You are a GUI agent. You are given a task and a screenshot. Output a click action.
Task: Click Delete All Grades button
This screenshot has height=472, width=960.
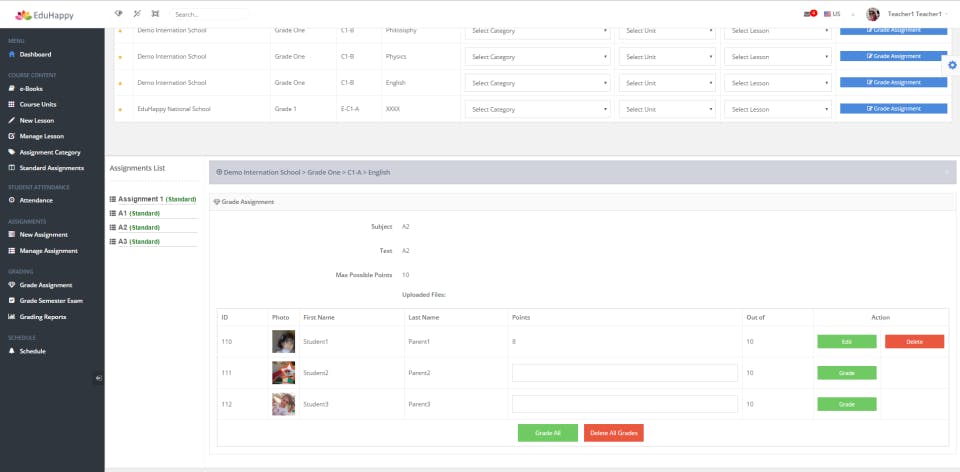pos(613,433)
